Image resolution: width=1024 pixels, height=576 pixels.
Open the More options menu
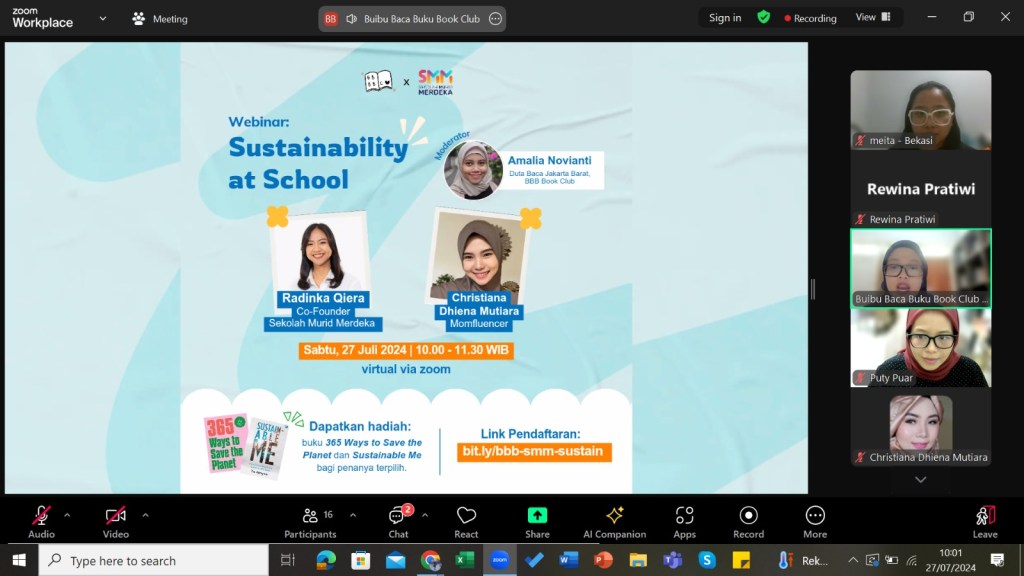[815, 521]
